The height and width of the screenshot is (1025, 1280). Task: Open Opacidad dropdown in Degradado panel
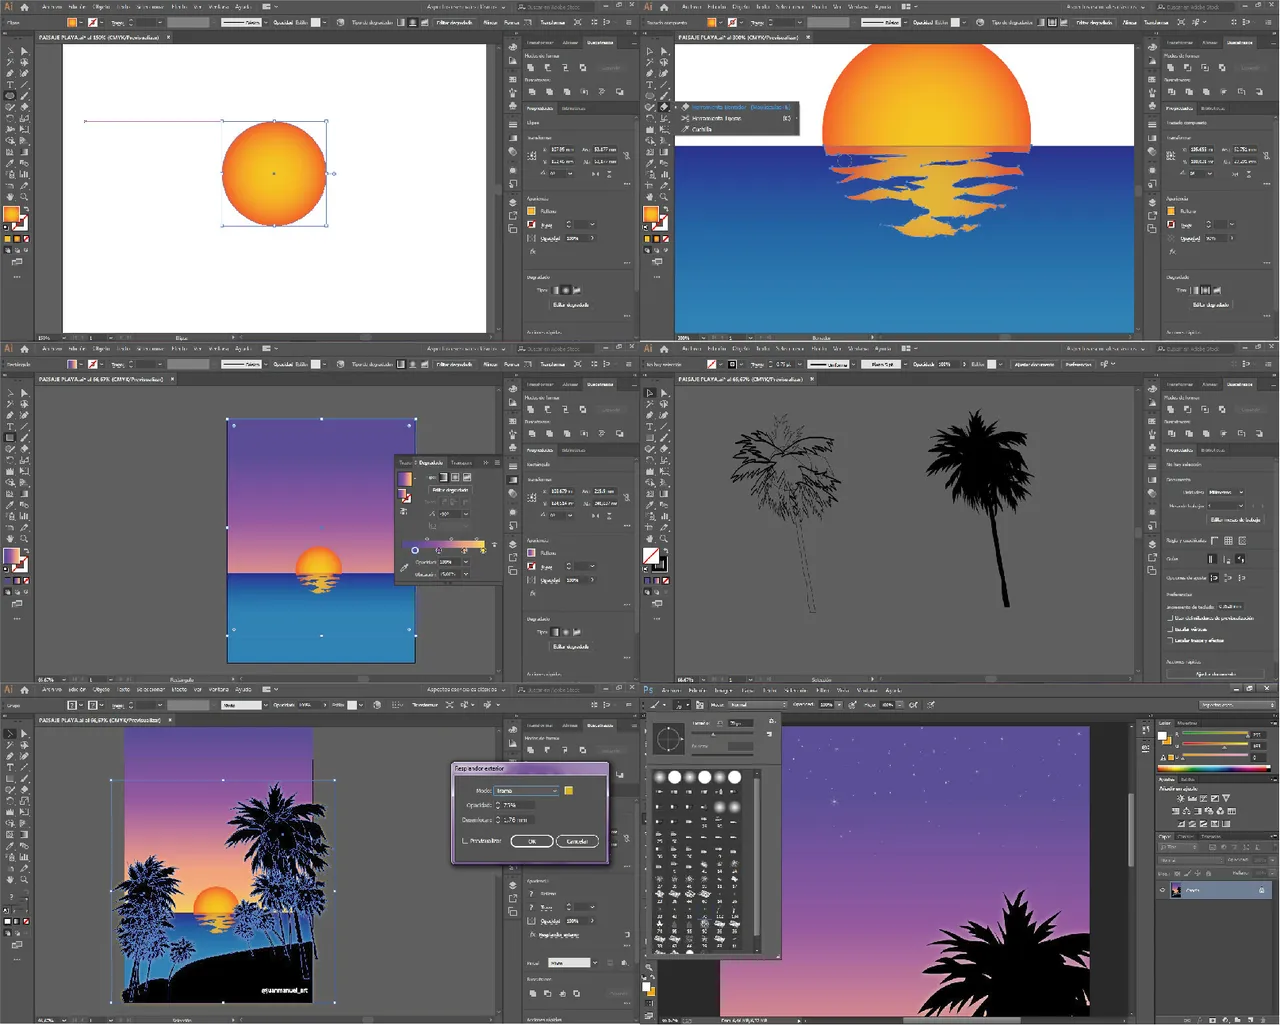coord(466,562)
